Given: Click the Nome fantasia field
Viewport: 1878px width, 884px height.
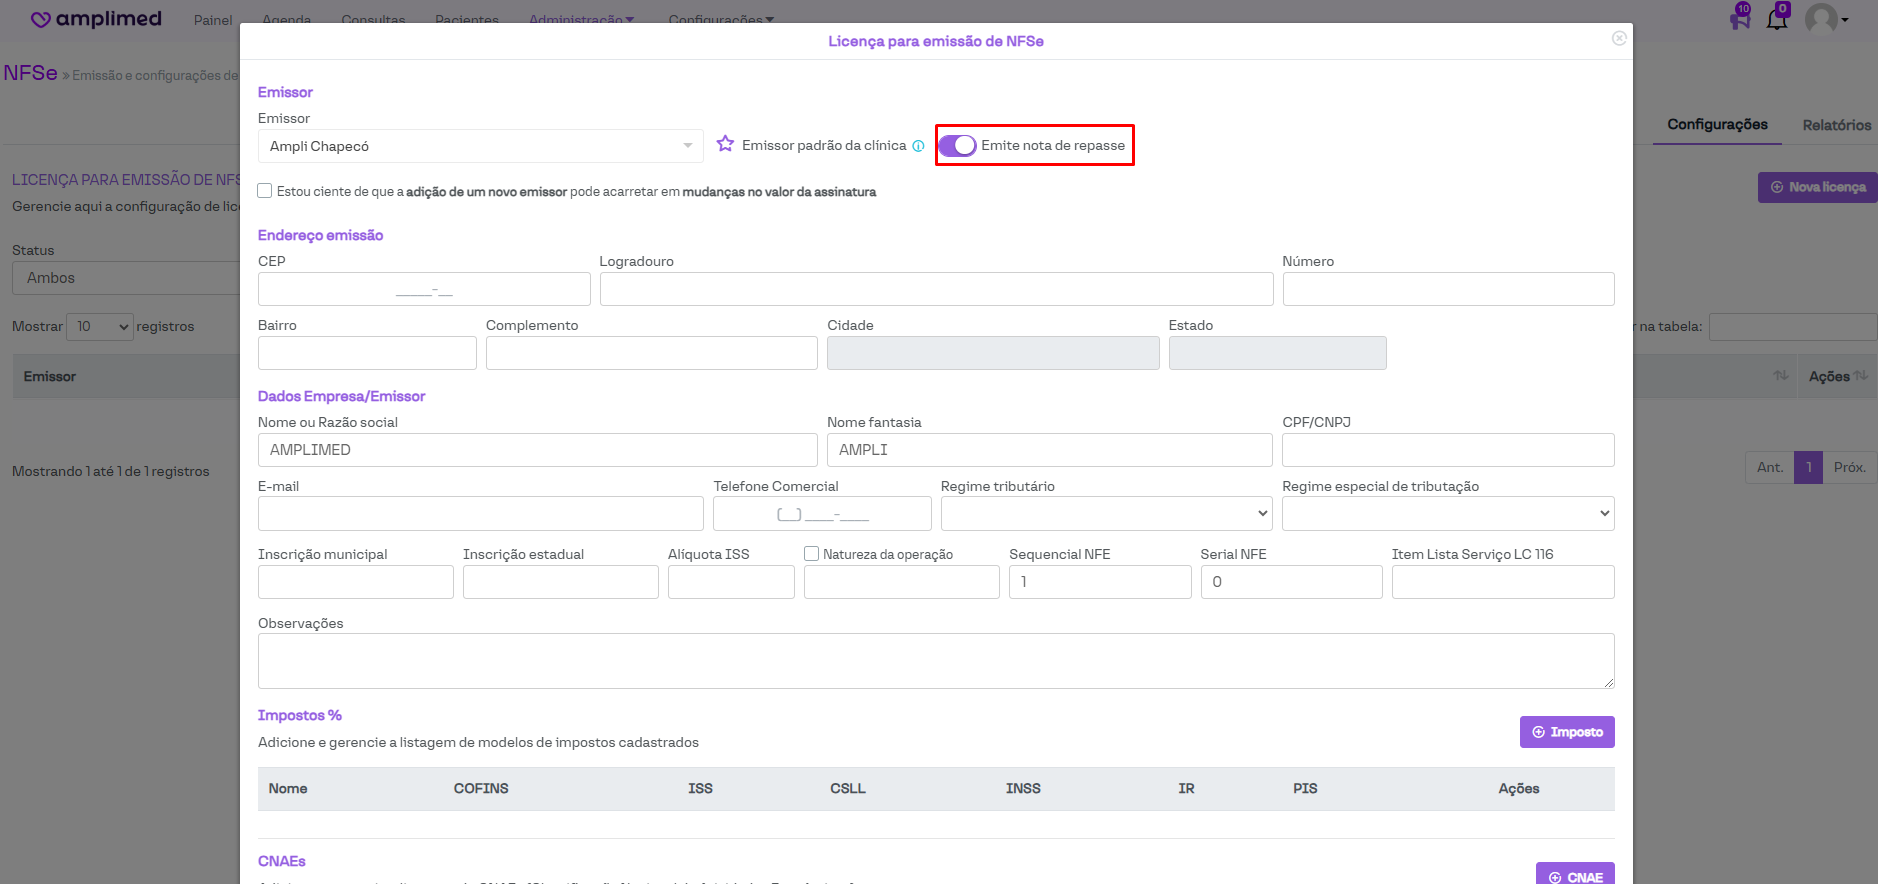Looking at the screenshot, I should click(x=1048, y=450).
